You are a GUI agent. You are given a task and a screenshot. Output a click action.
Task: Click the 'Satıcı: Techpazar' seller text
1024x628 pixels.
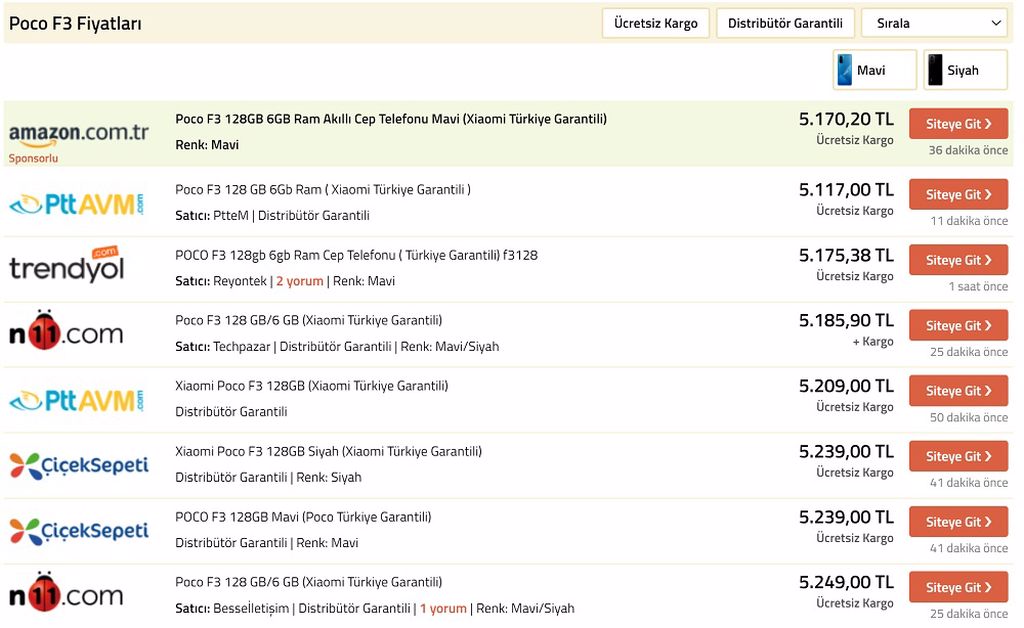click(223, 347)
